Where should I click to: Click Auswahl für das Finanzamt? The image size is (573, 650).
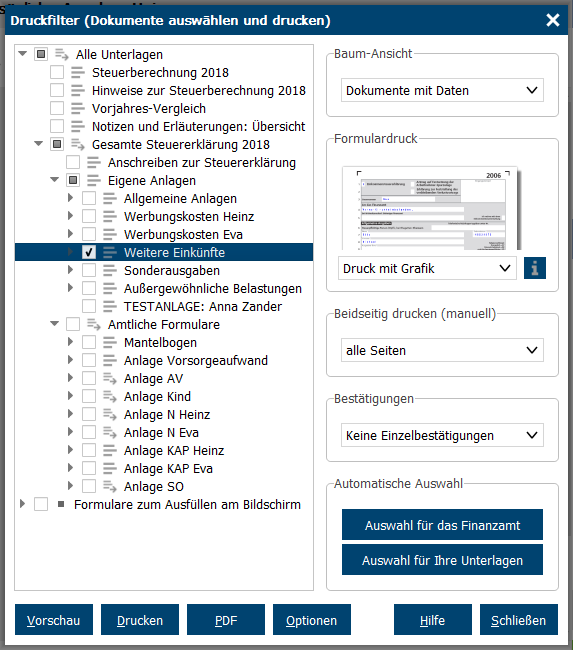[x=442, y=525]
